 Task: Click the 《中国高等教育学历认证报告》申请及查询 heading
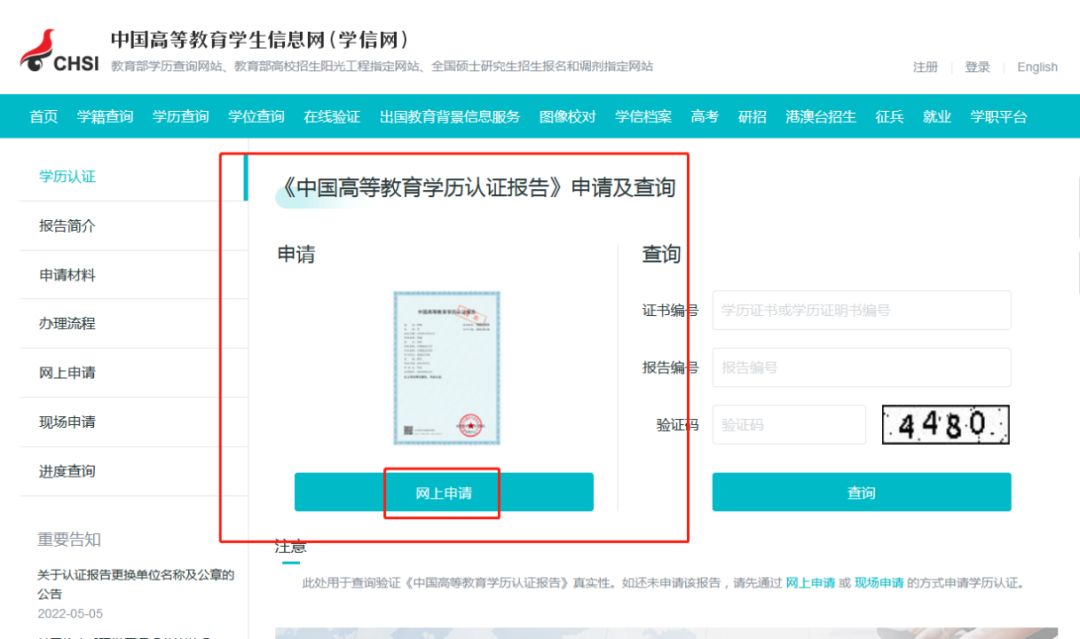(x=477, y=187)
